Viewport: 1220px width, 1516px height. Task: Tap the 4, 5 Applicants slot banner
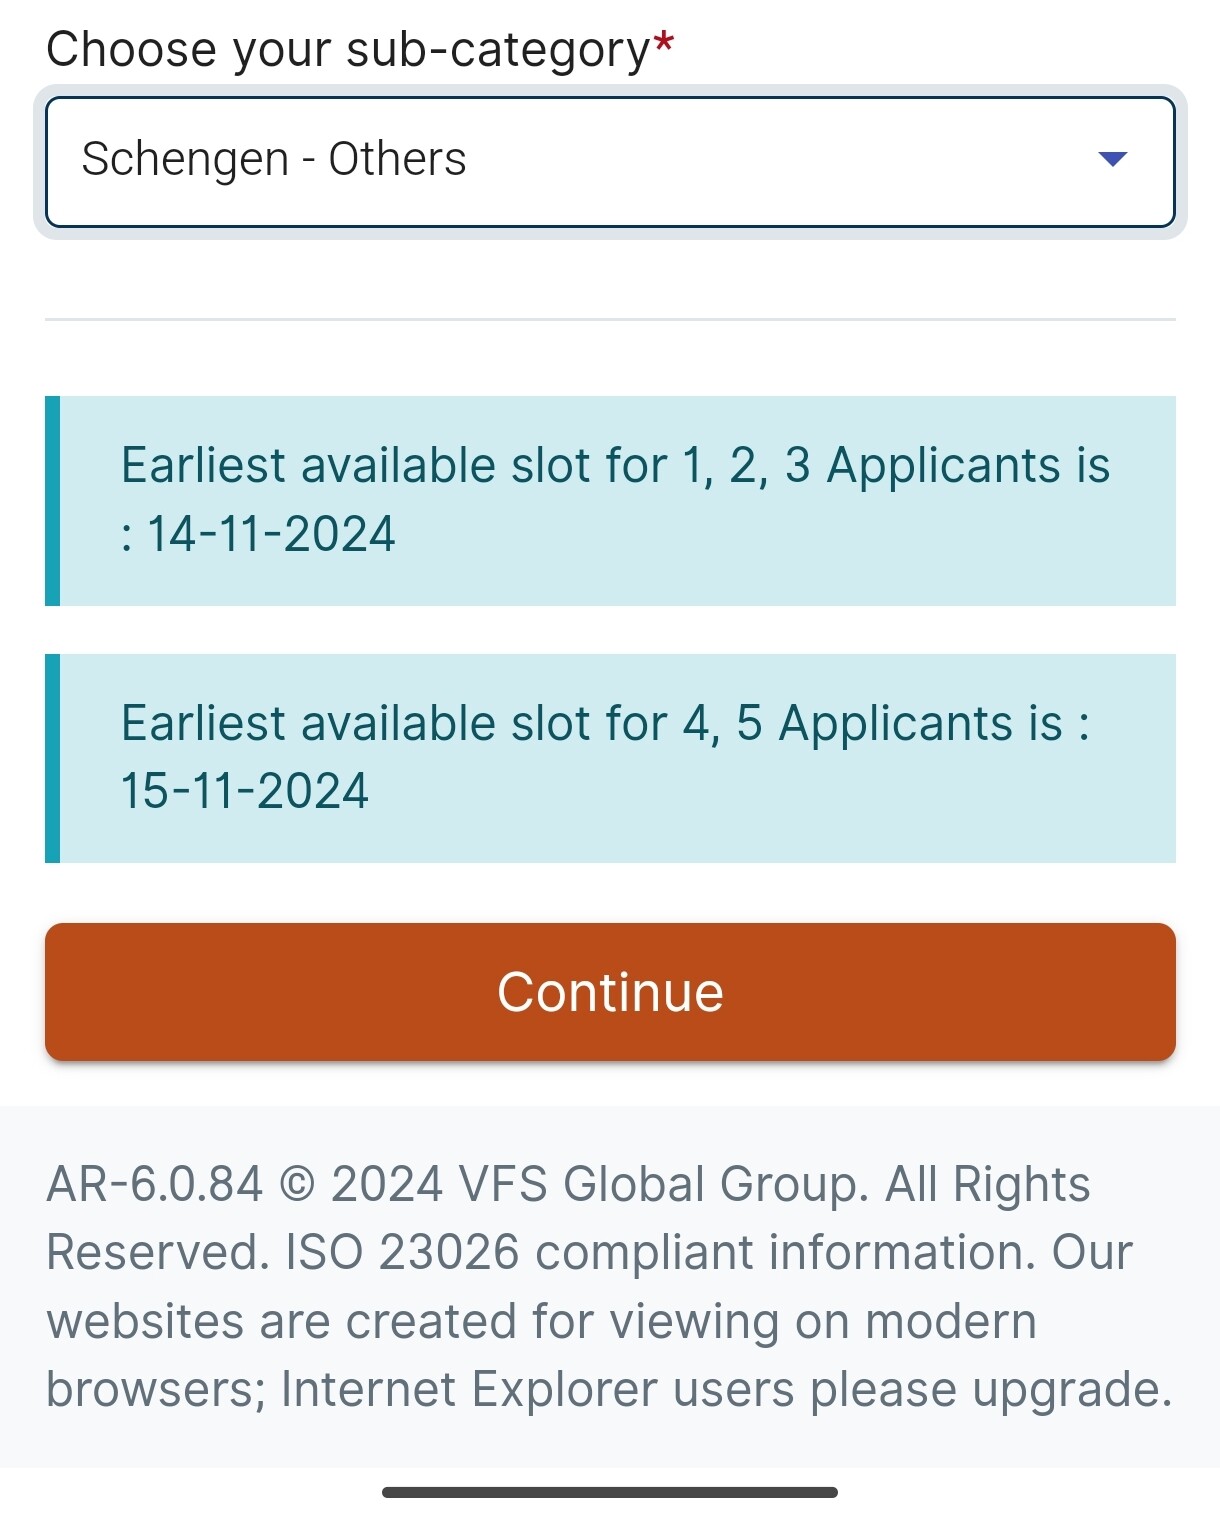coord(610,758)
